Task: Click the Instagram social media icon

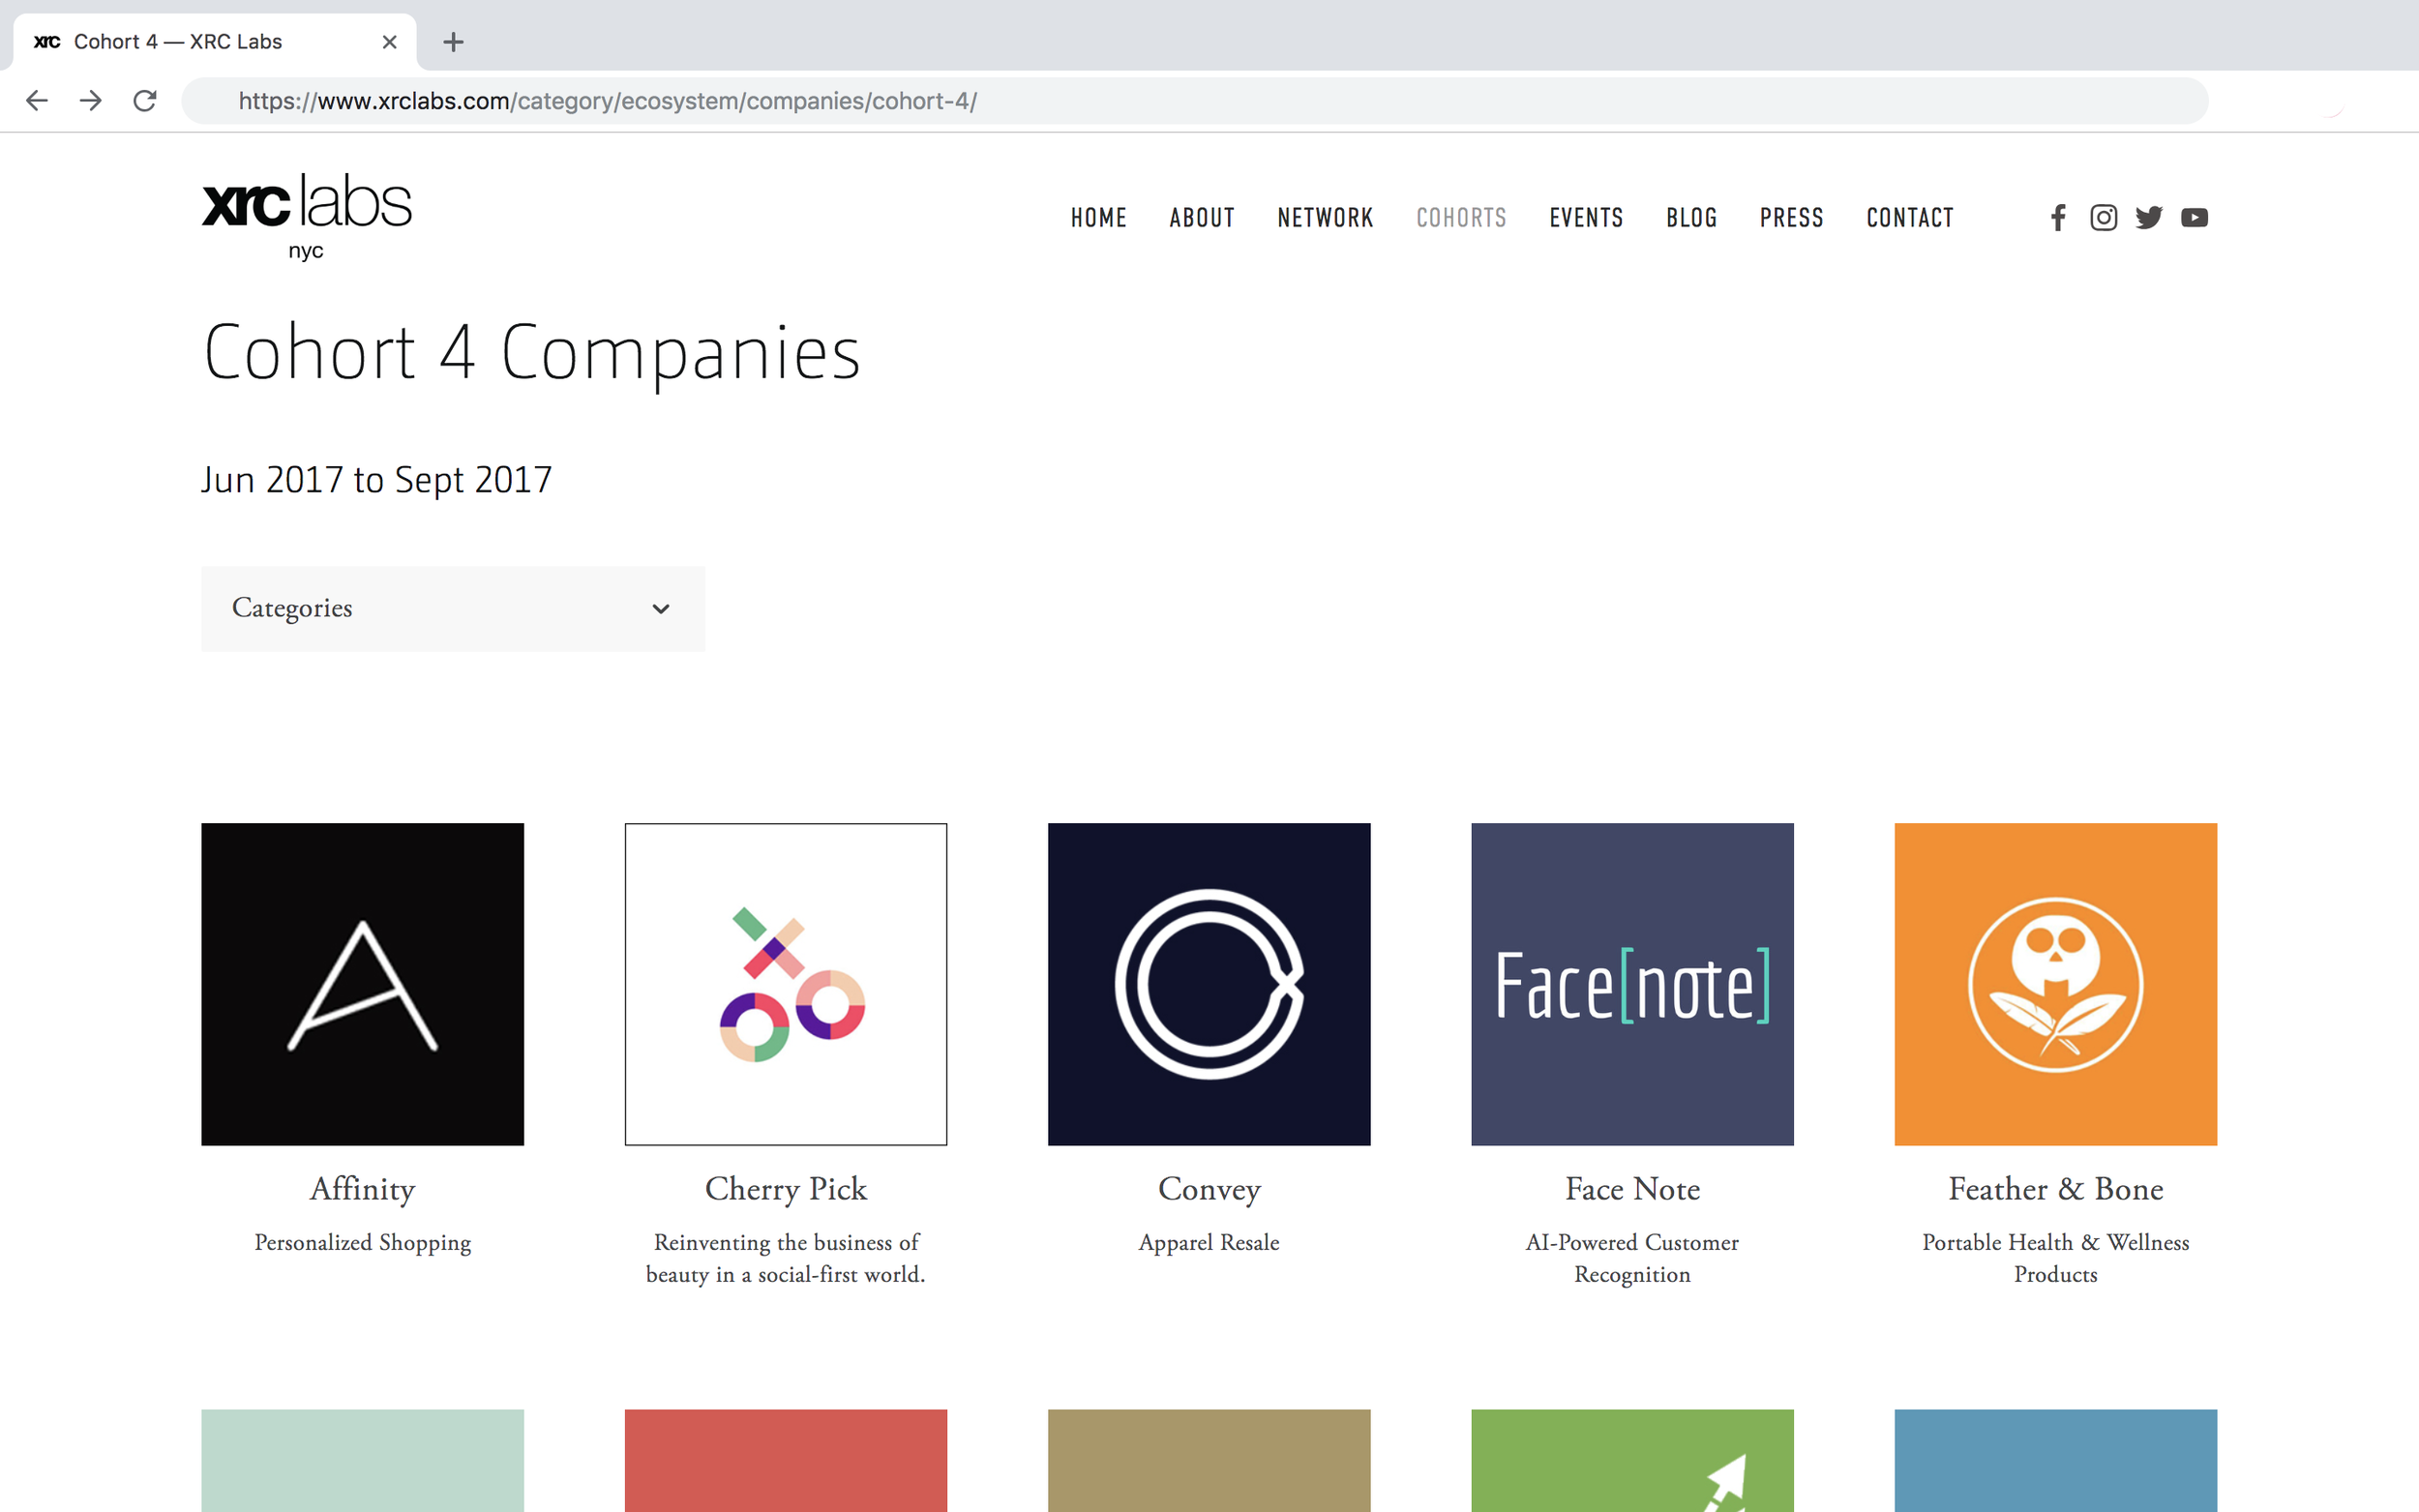Action: pyautogui.click(x=2104, y=218)
